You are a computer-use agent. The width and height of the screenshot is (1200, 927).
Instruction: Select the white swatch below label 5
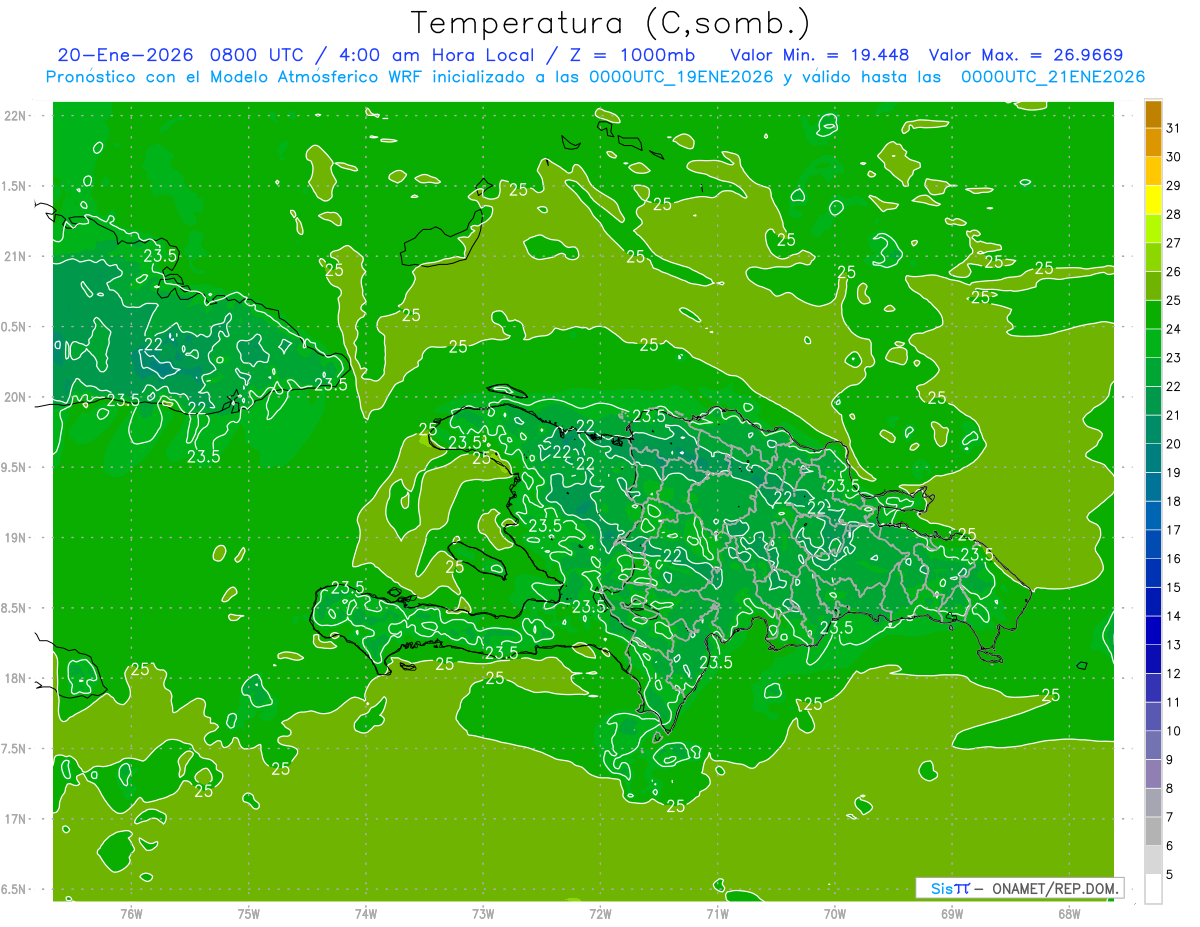pyautogui.click(x=1153, y=889)
